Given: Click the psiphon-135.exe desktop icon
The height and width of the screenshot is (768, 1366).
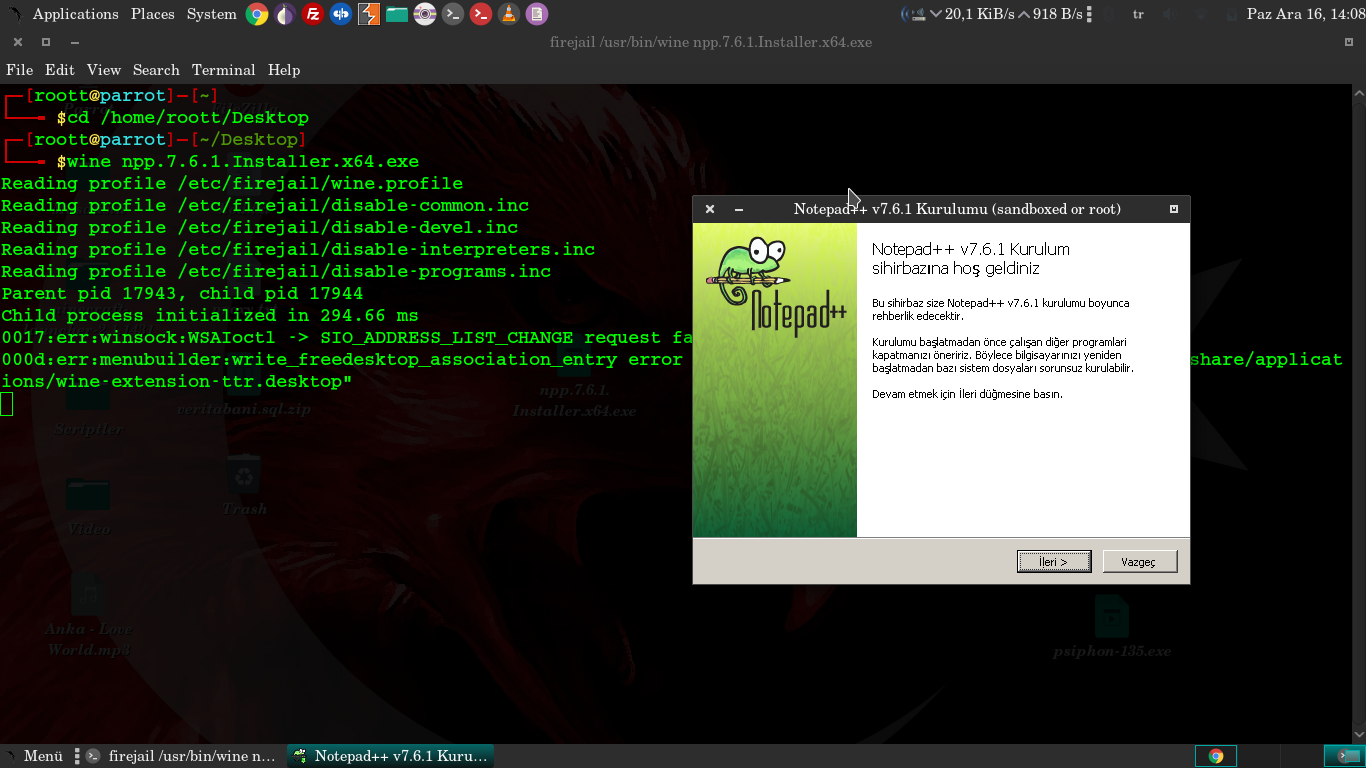Looking at the screenshot, I should (1111, 627).
